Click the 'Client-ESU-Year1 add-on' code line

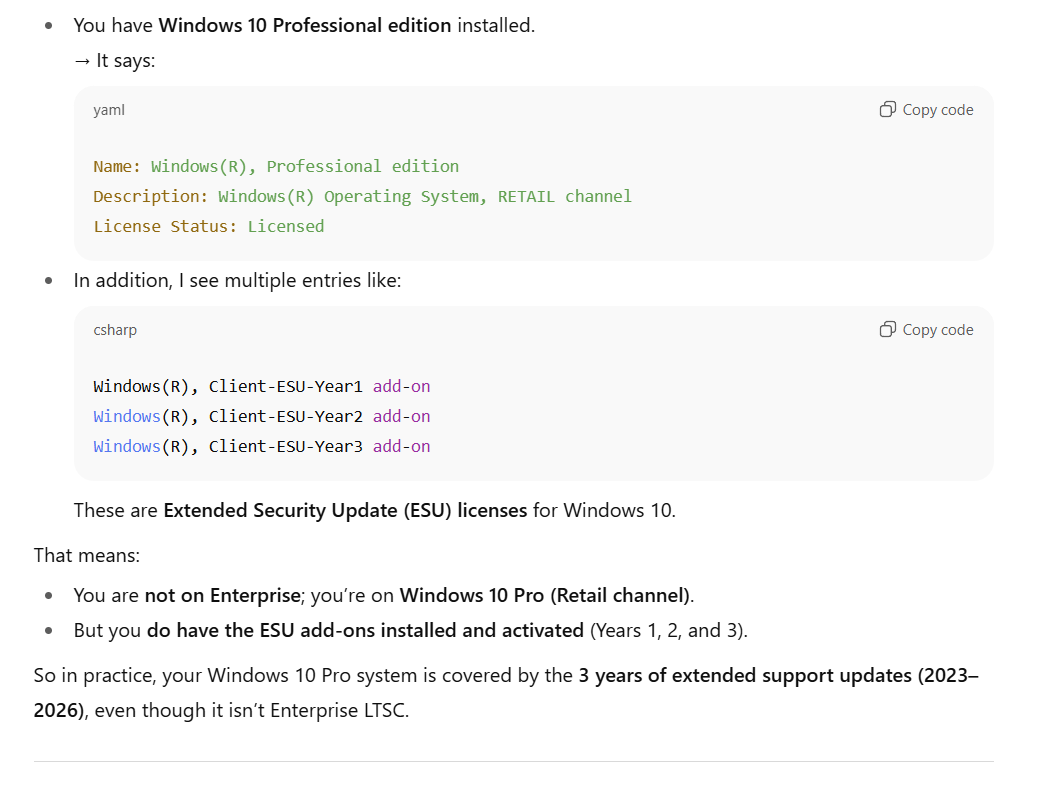tap(262, 386)
